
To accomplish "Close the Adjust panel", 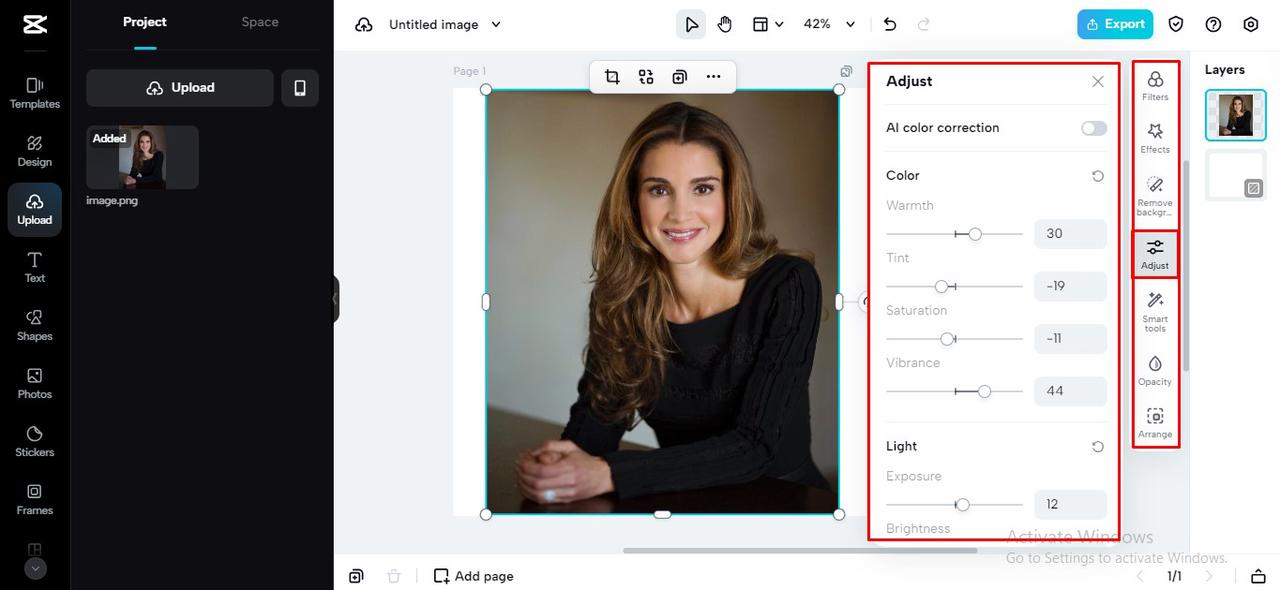I will point(1098,82).
